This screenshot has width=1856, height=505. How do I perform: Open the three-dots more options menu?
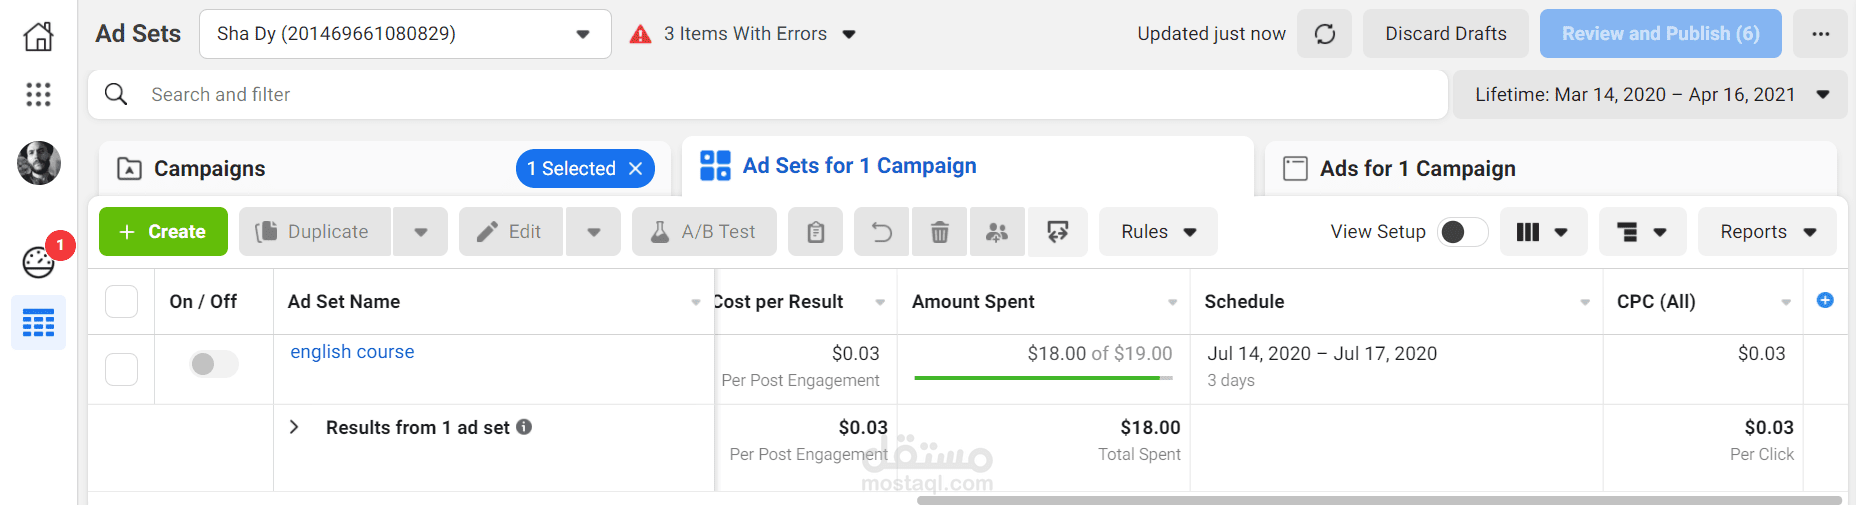click(x=1820, y=34)
